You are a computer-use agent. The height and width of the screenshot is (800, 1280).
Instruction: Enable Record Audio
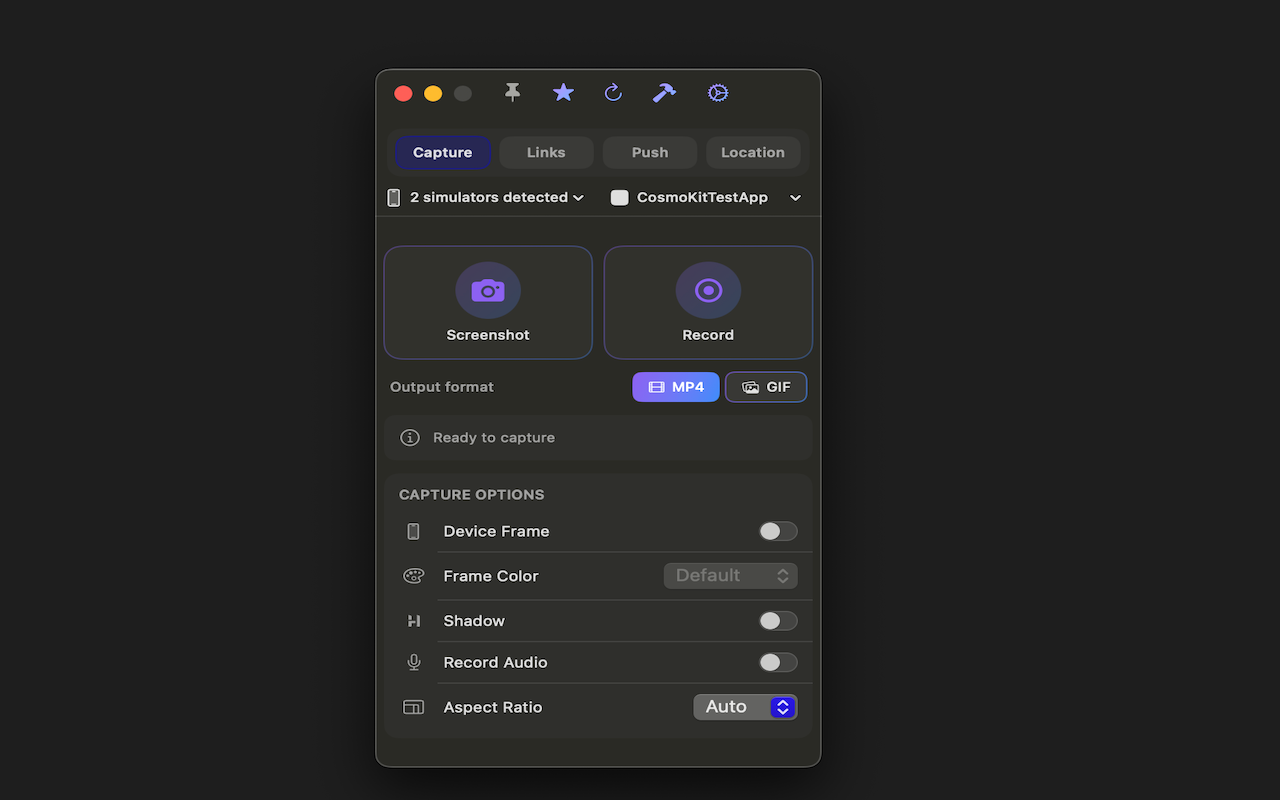click(778, 662)
